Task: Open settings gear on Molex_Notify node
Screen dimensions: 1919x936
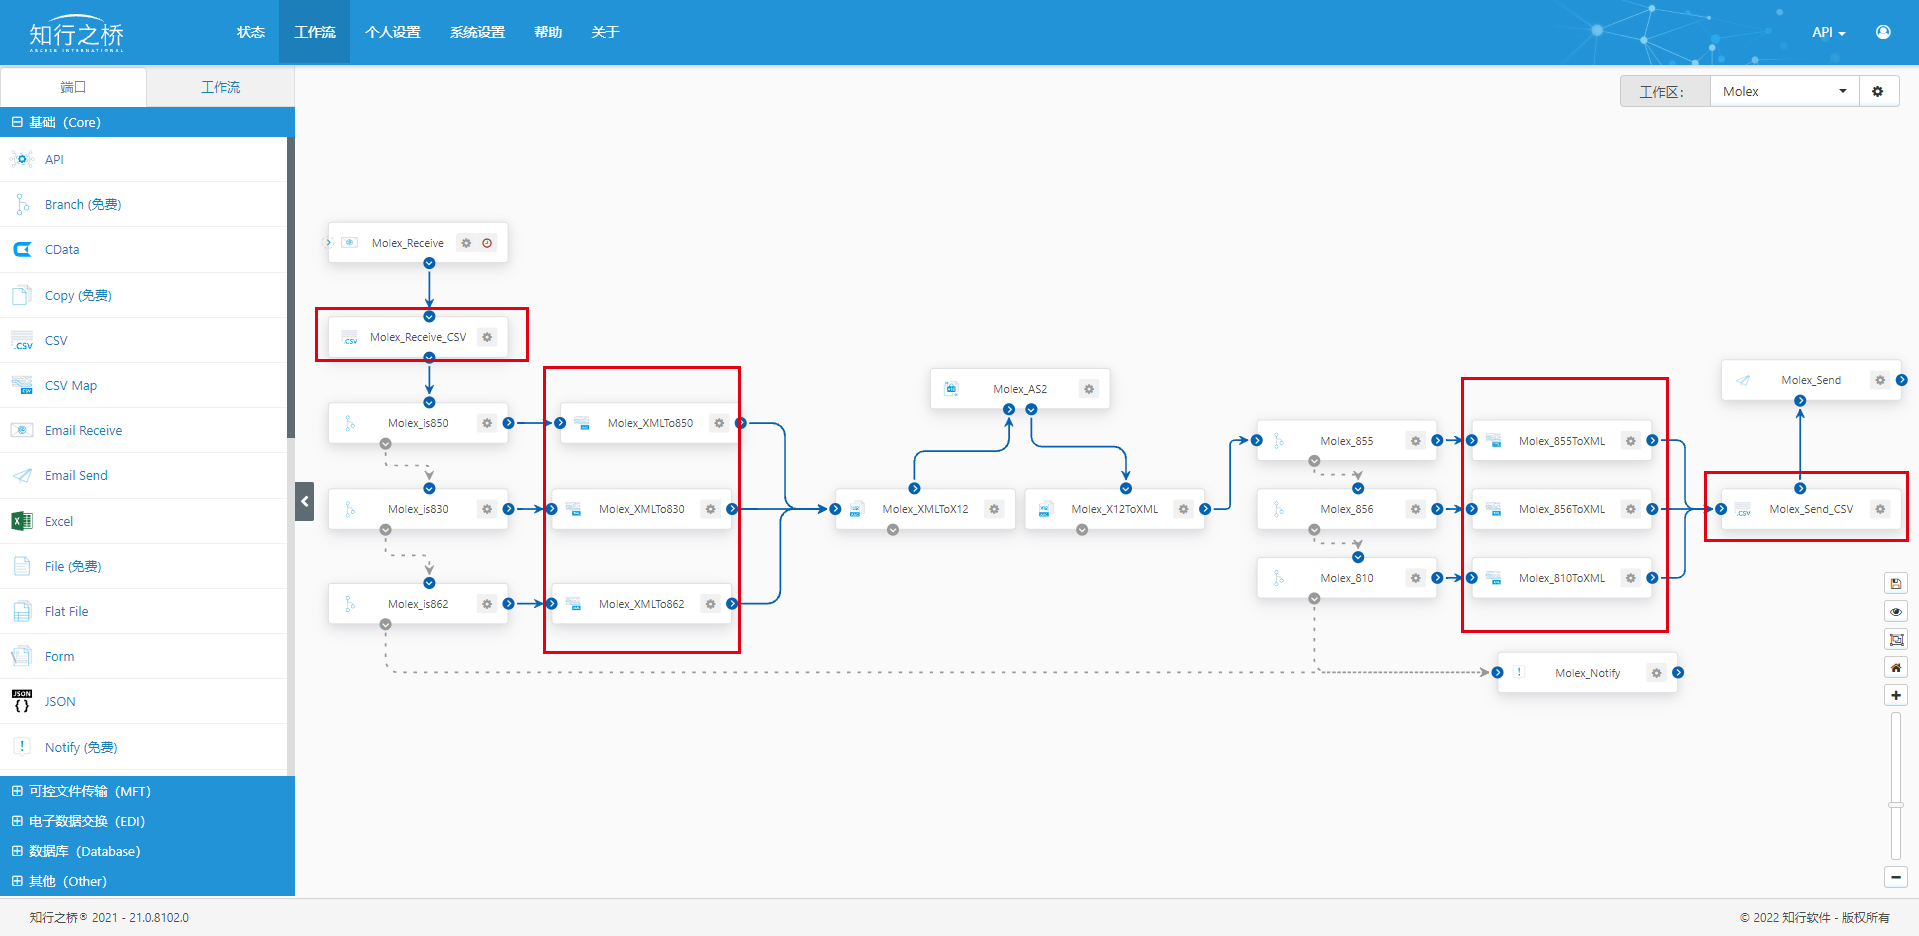Action: click(1656, 673)
